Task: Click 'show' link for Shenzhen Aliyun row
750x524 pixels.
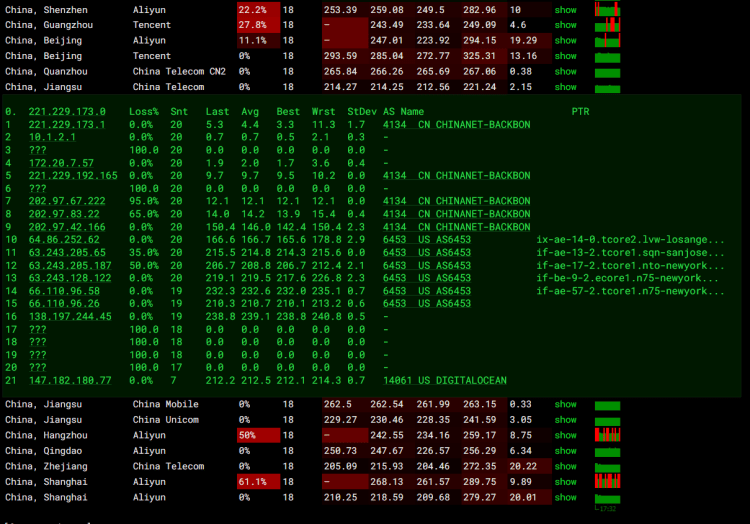Action: 565,10
